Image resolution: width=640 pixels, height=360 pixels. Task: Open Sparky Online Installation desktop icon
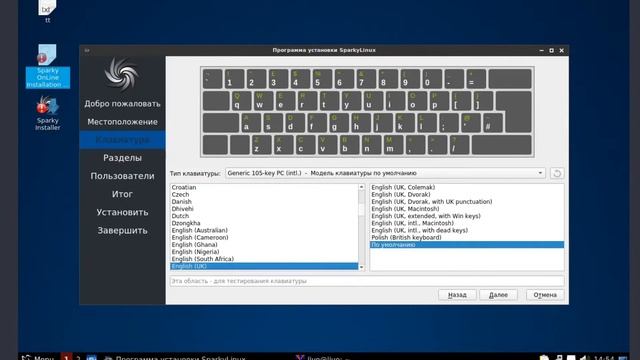tap(47, 66)
